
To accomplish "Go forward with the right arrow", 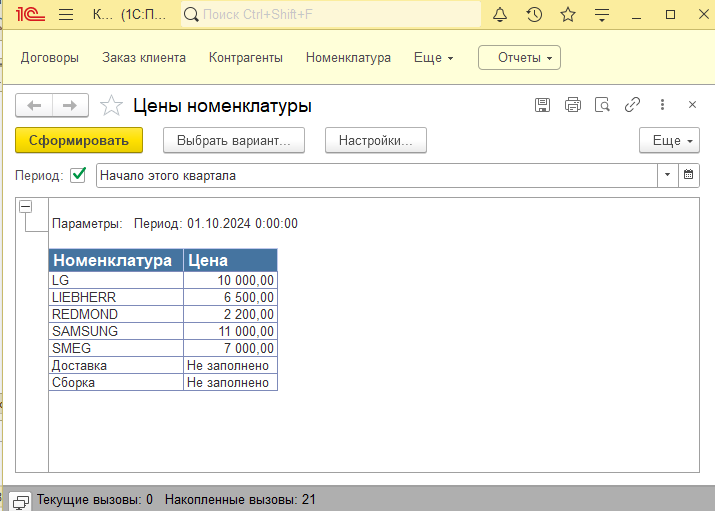I will 70,106.
